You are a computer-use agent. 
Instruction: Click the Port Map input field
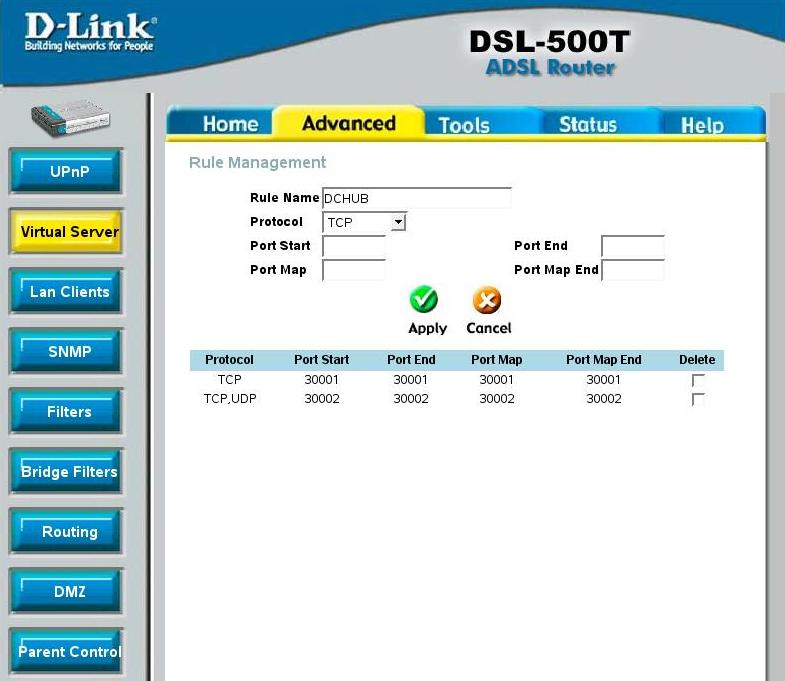(x=353, y=270)
